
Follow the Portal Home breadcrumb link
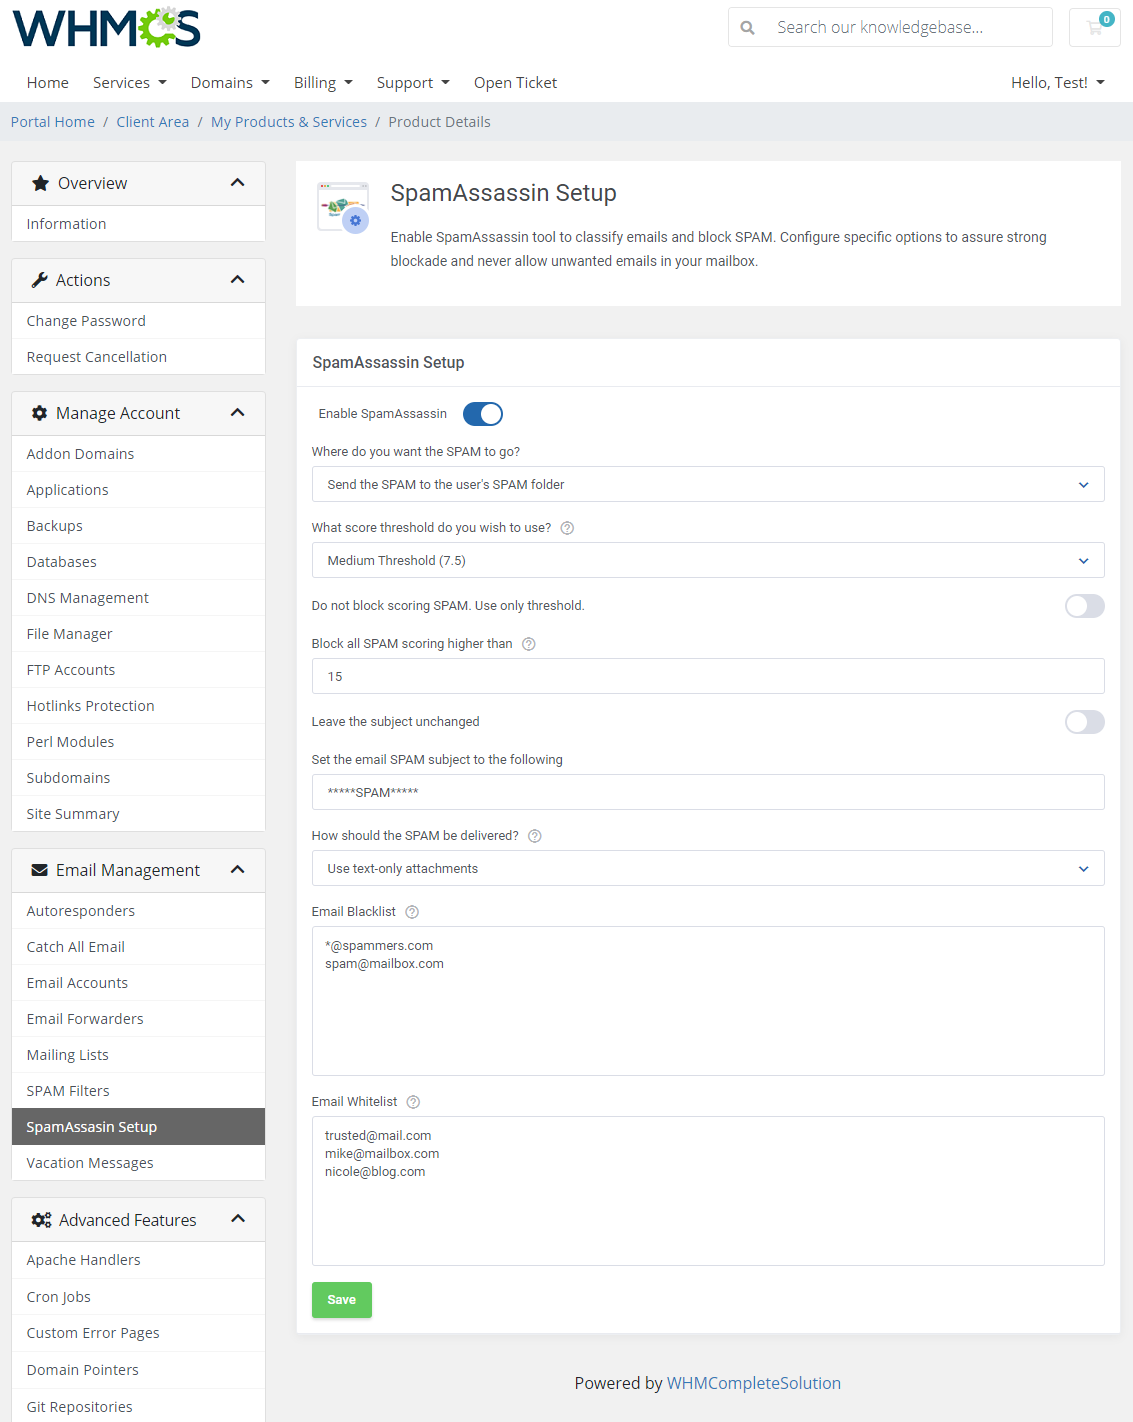tap(53, 122)
